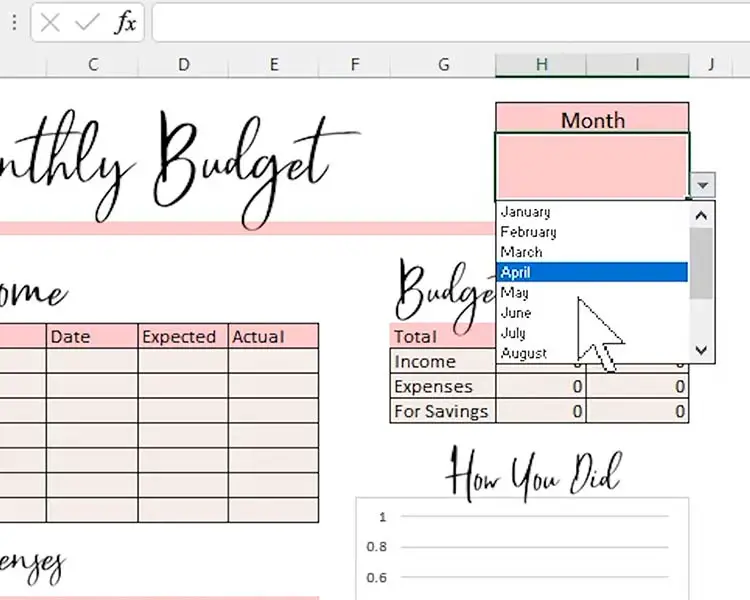
Task: Choose June from the month list
Action: click(592, 313)
